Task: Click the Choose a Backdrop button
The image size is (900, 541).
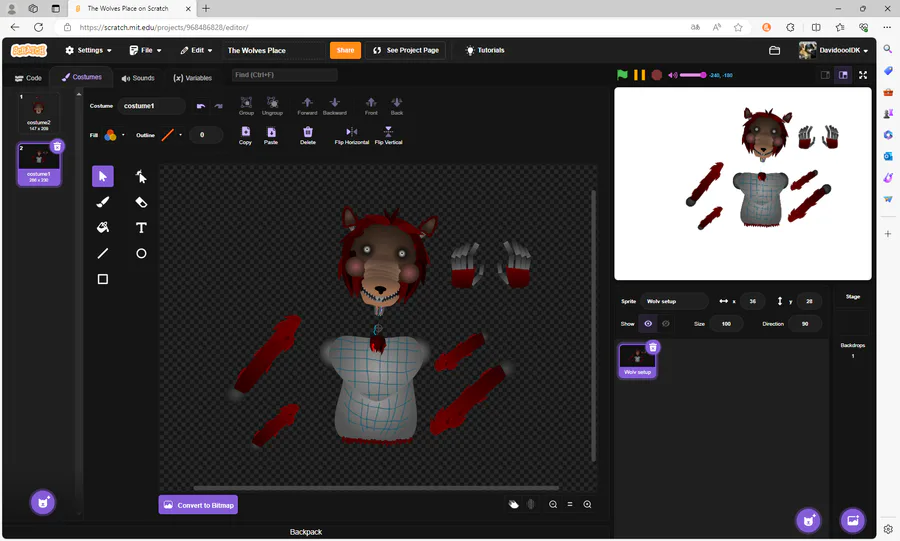Action: coord(853,520)
